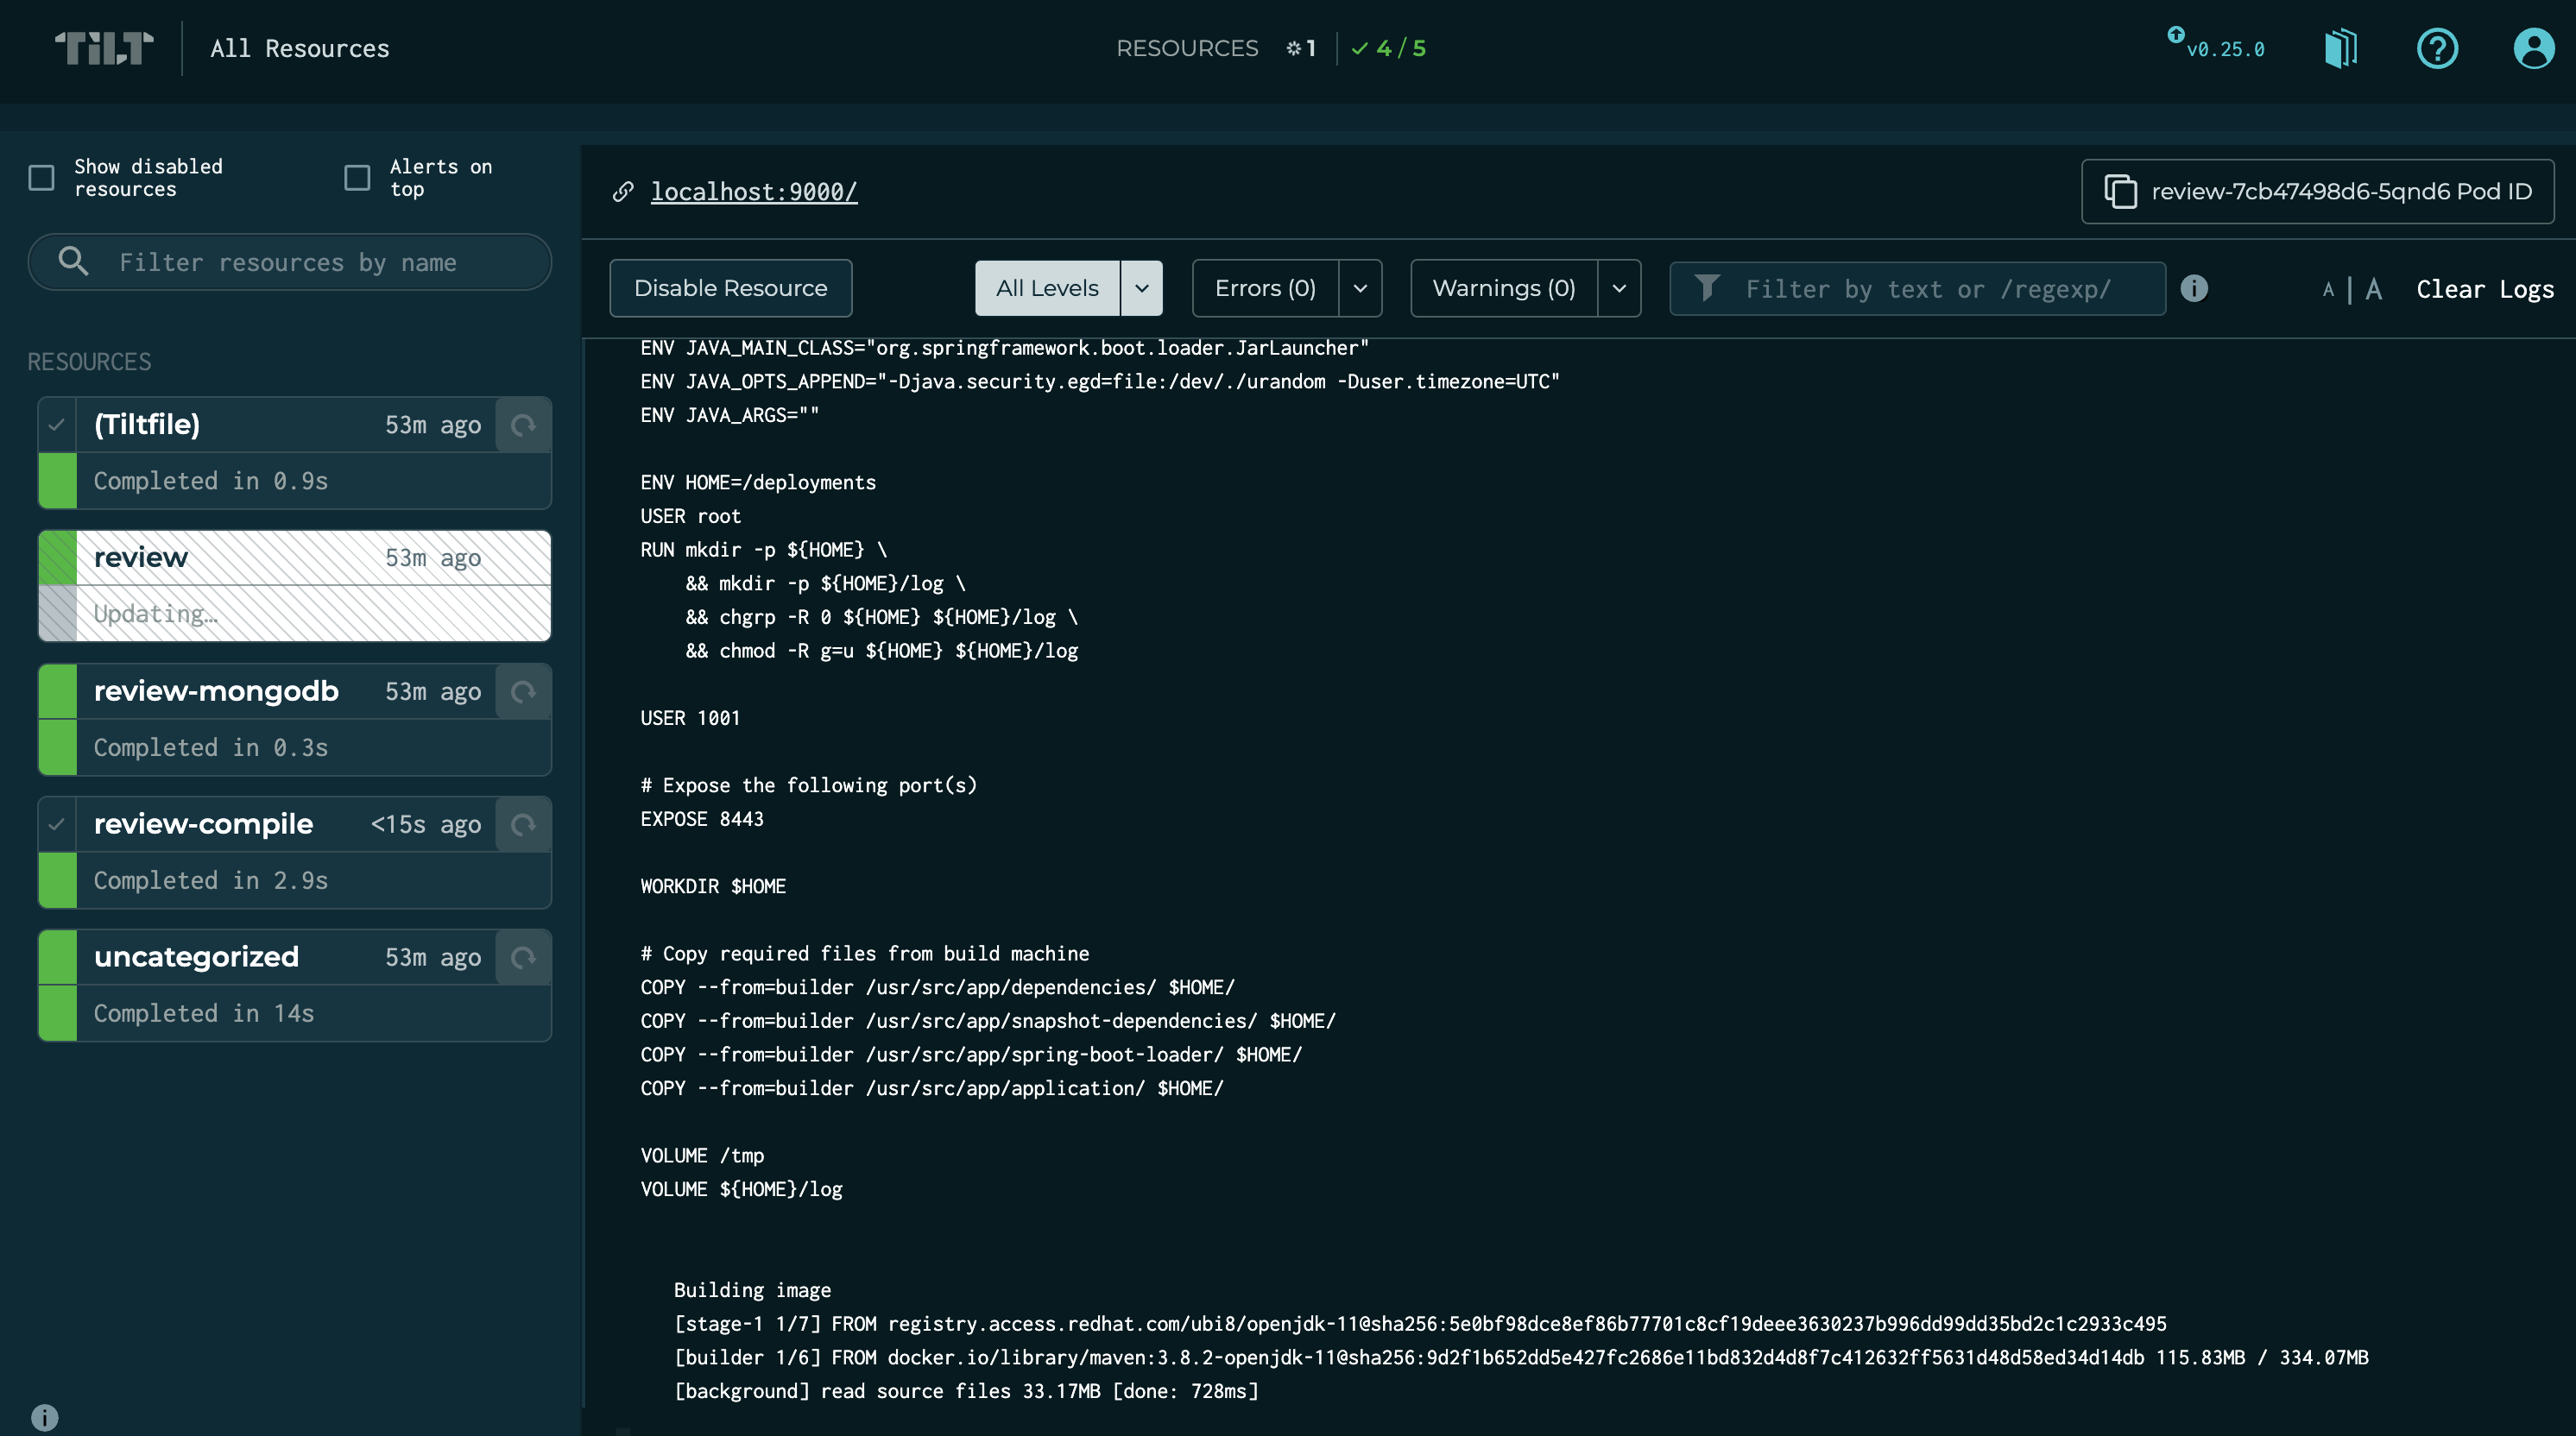Screen dimensions: 2576x1436
Task: Toggle review-compile trigger mode checkmark
Action: click(57, 825)
